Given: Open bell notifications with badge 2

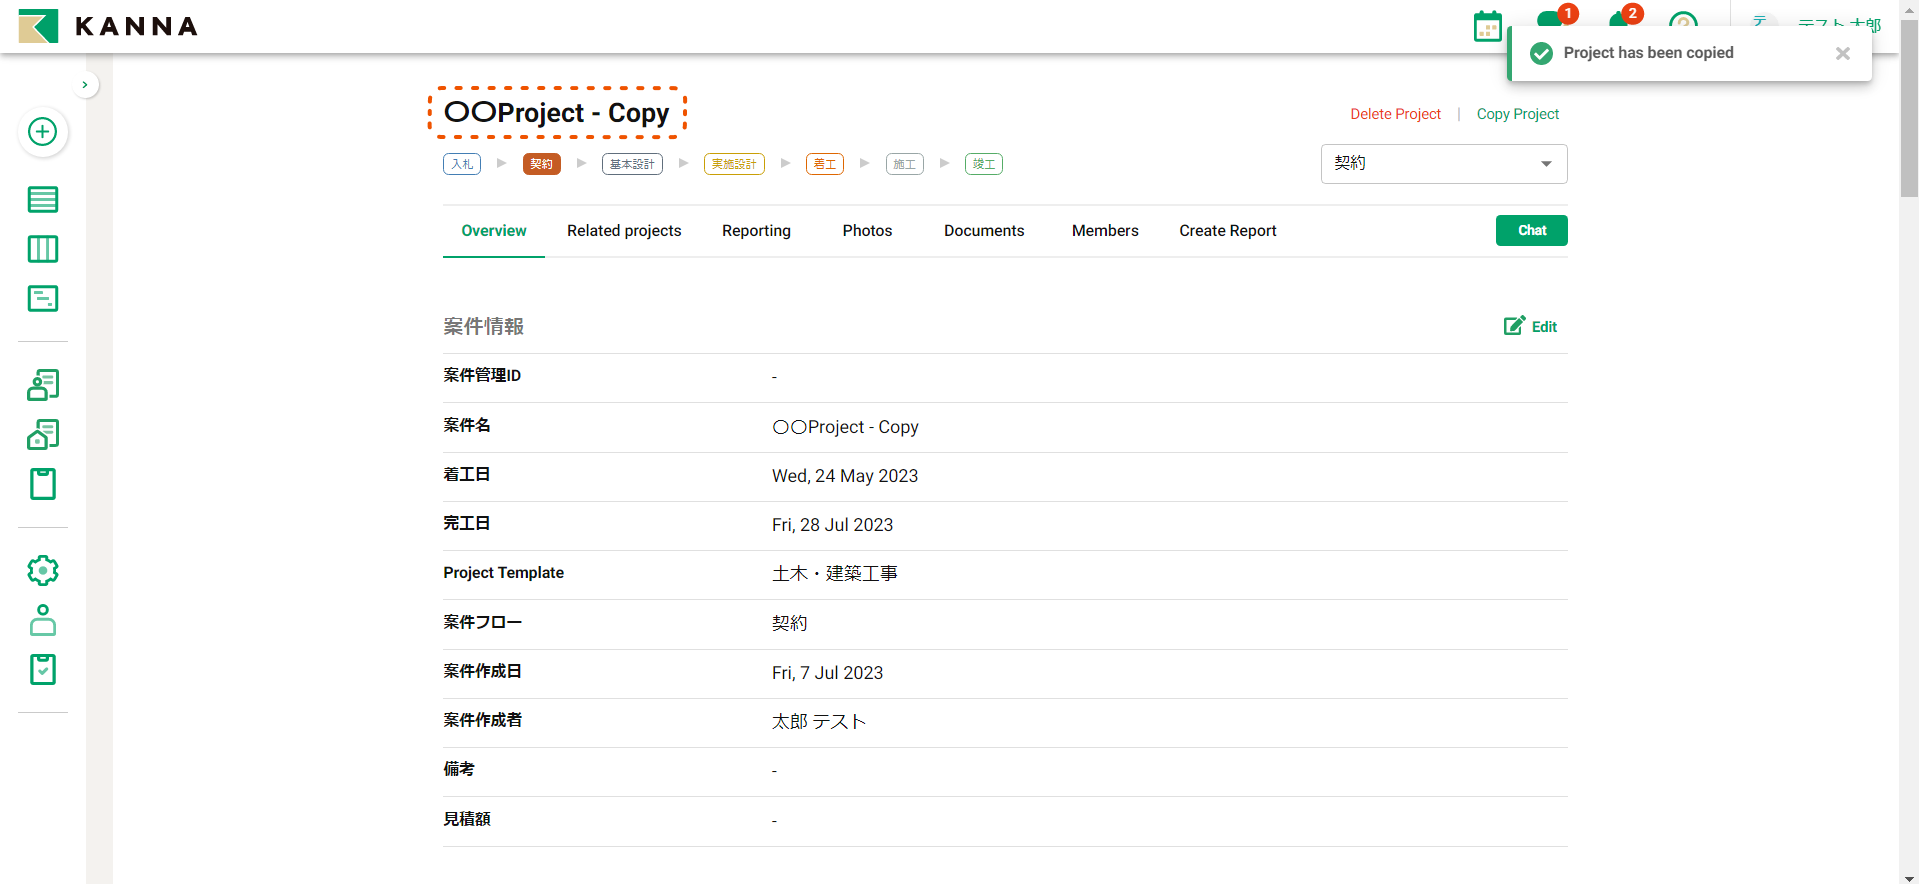Looking at the screenshot, I should tap(1619, 22).
